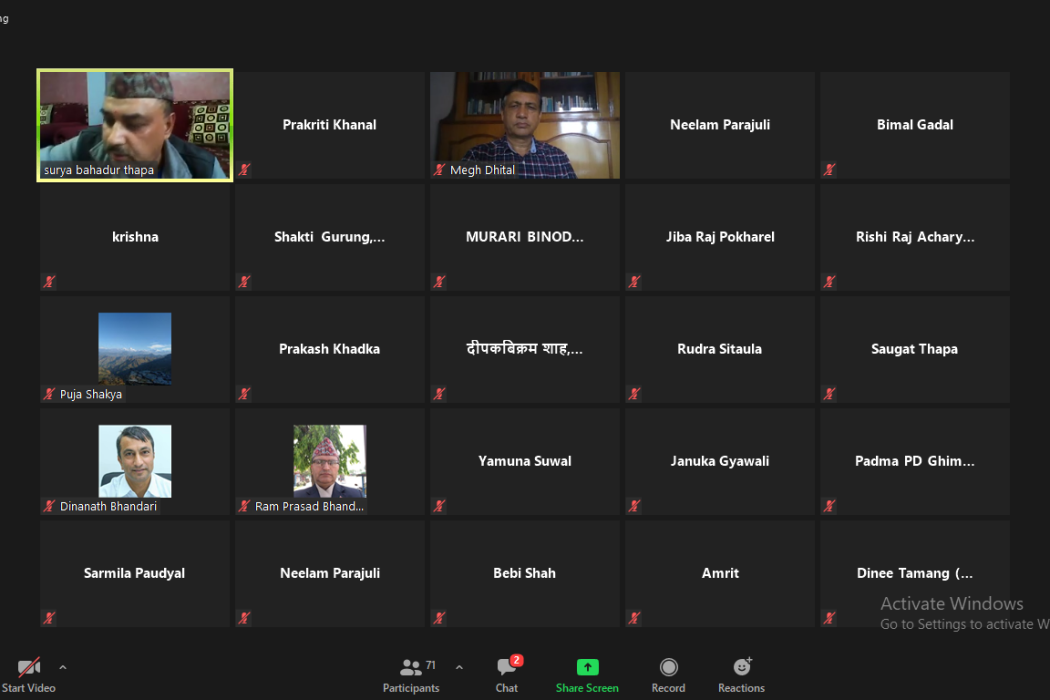Click the muted mic icon beside Dinanath Bhandari
Viewport: 1050px width, 700px height.
(49, 506)
